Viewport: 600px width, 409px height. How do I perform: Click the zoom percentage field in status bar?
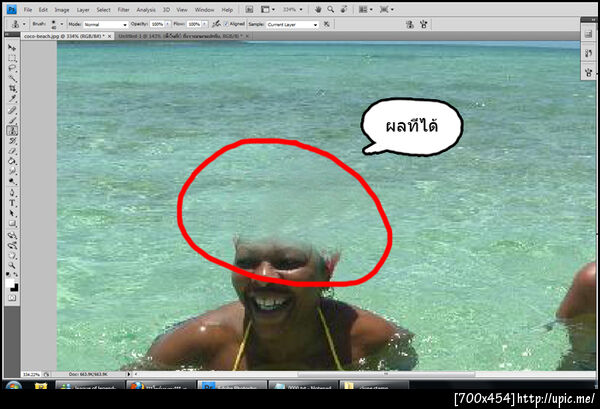coord(31,374)
